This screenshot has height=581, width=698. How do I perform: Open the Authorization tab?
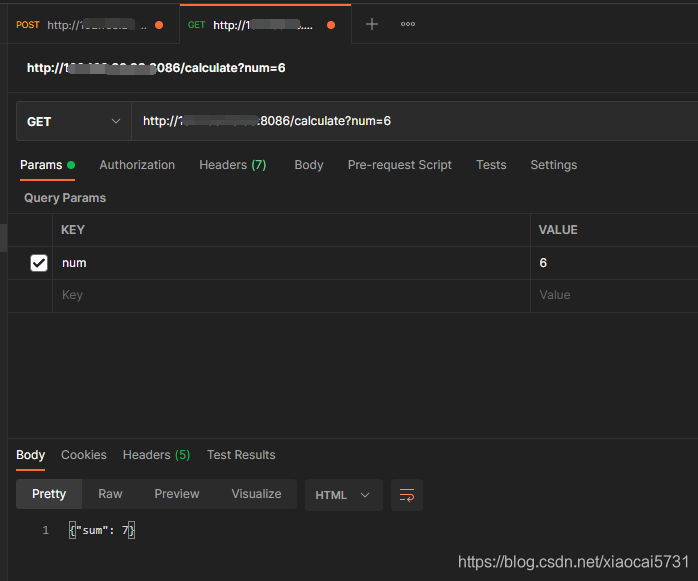[x=137, y=165]
